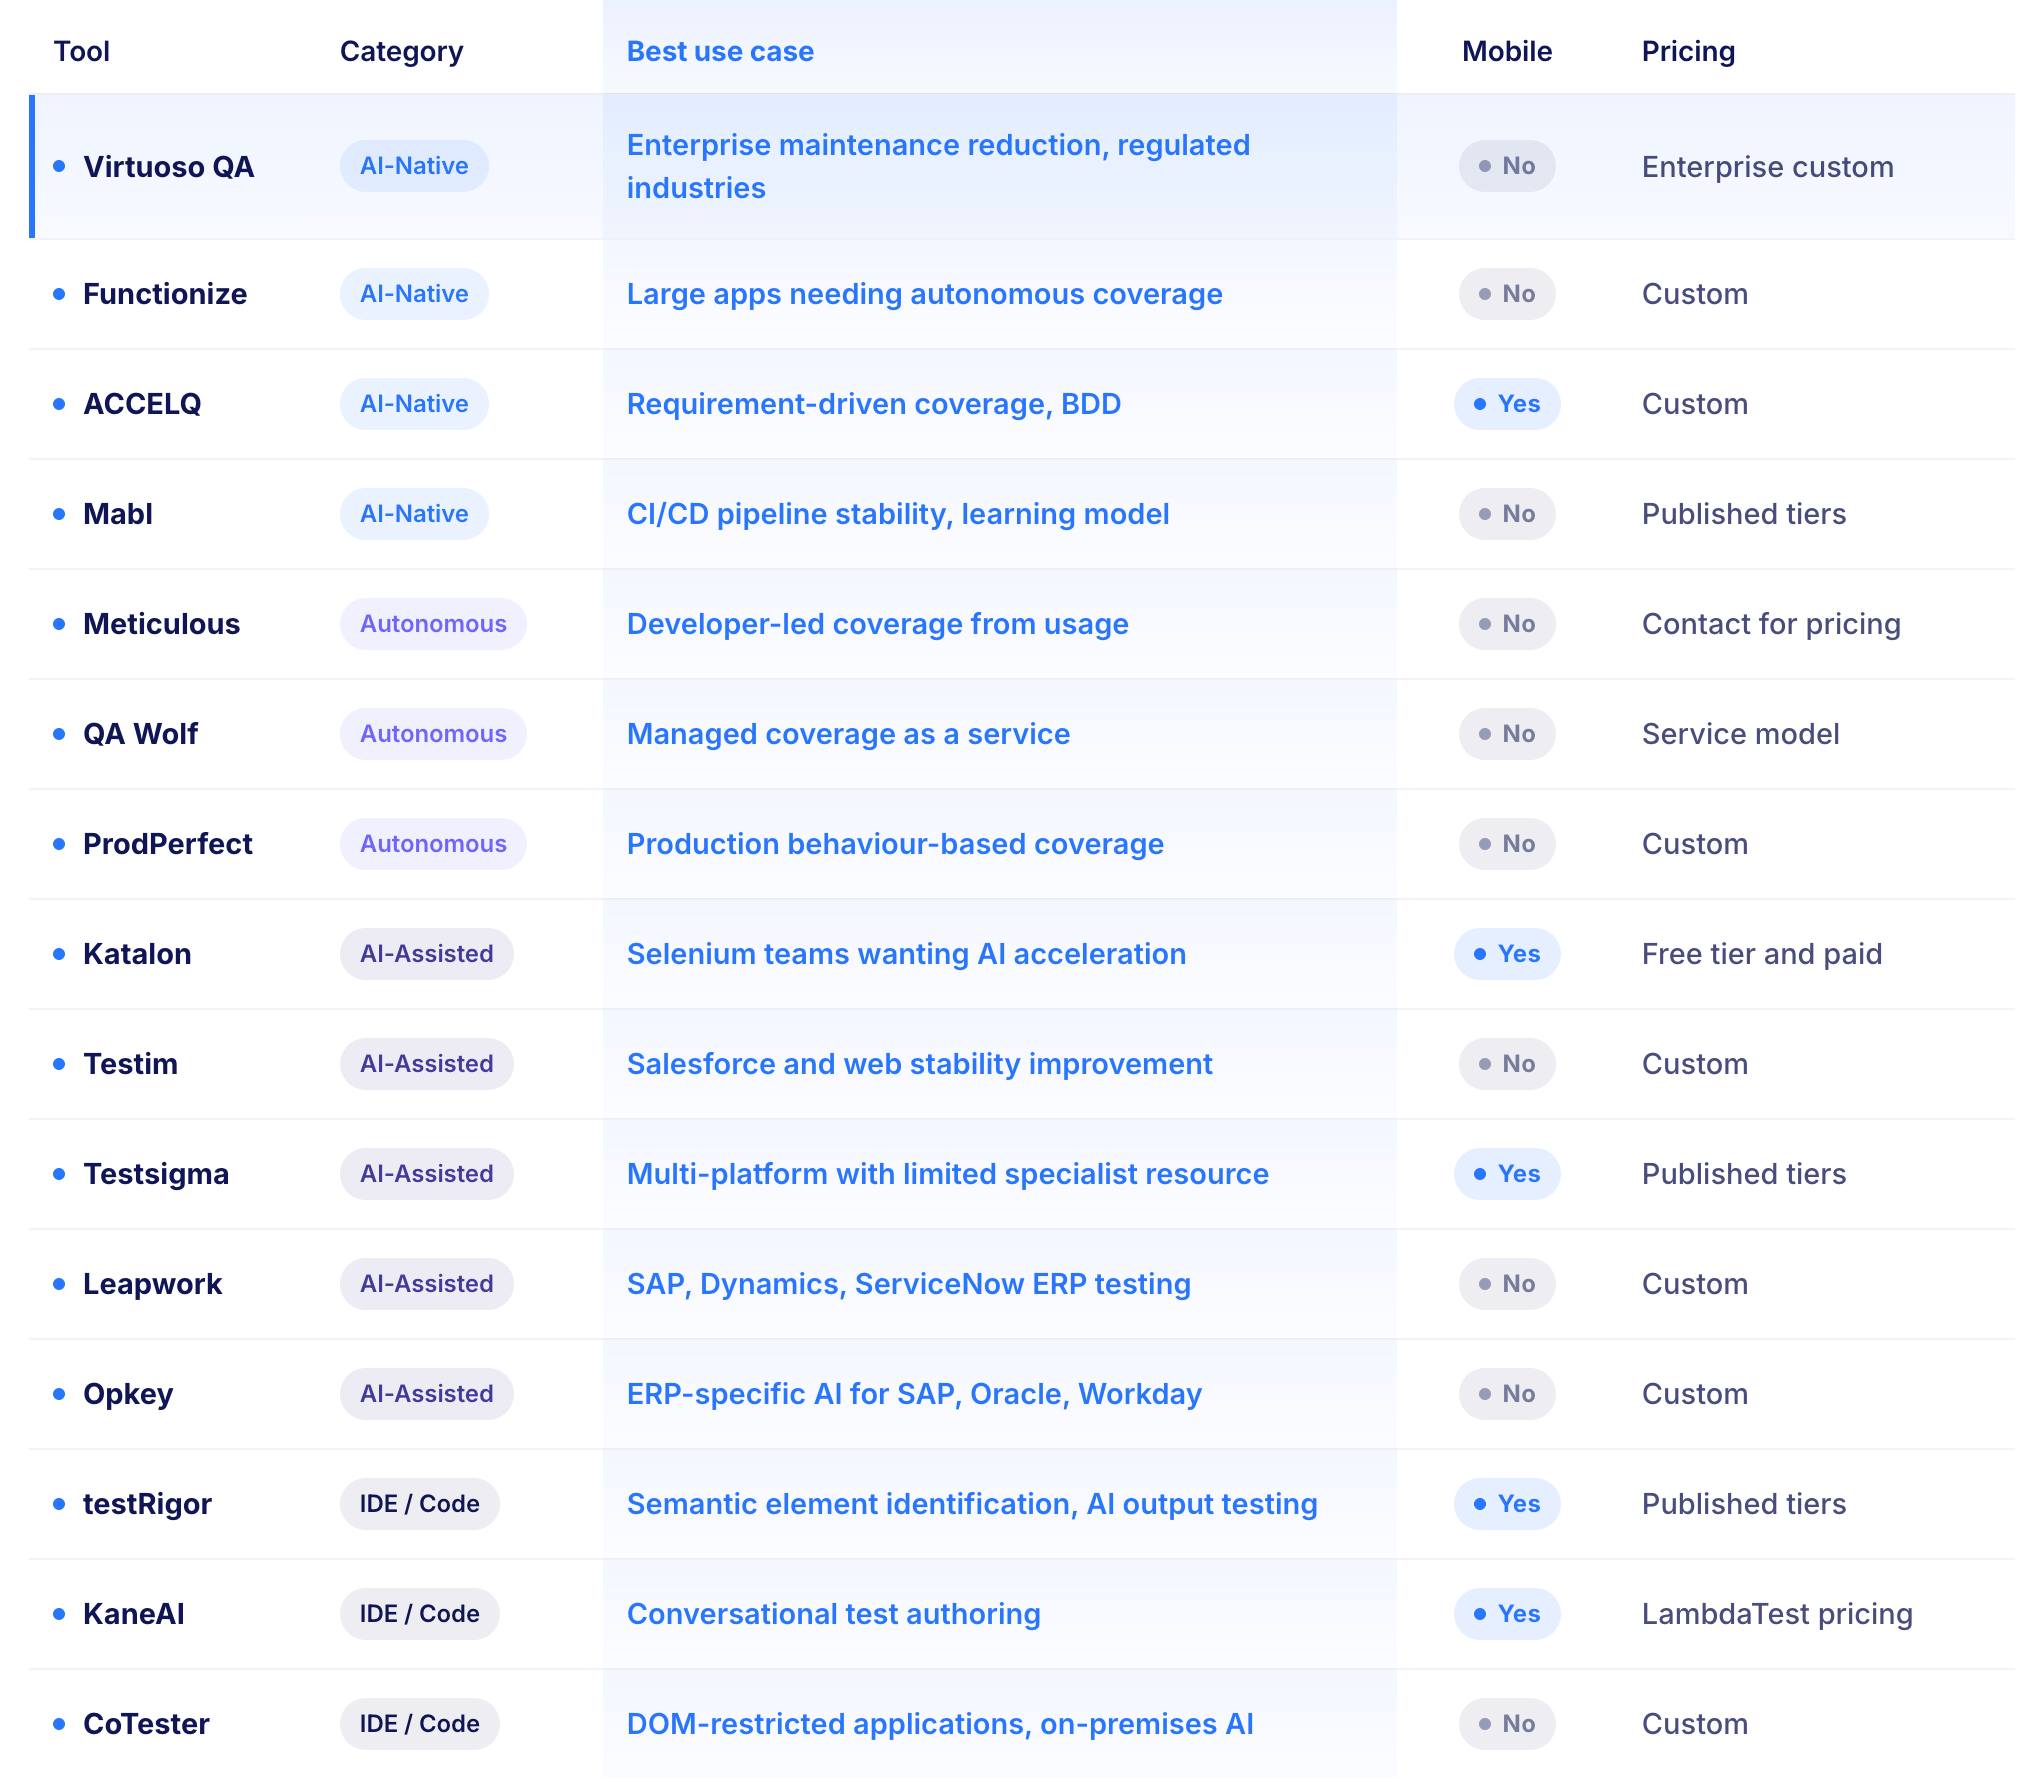Click Multi-platform with limited specialist resource
Viewport: 2044px width, 1780px height.
point(948,1174)
